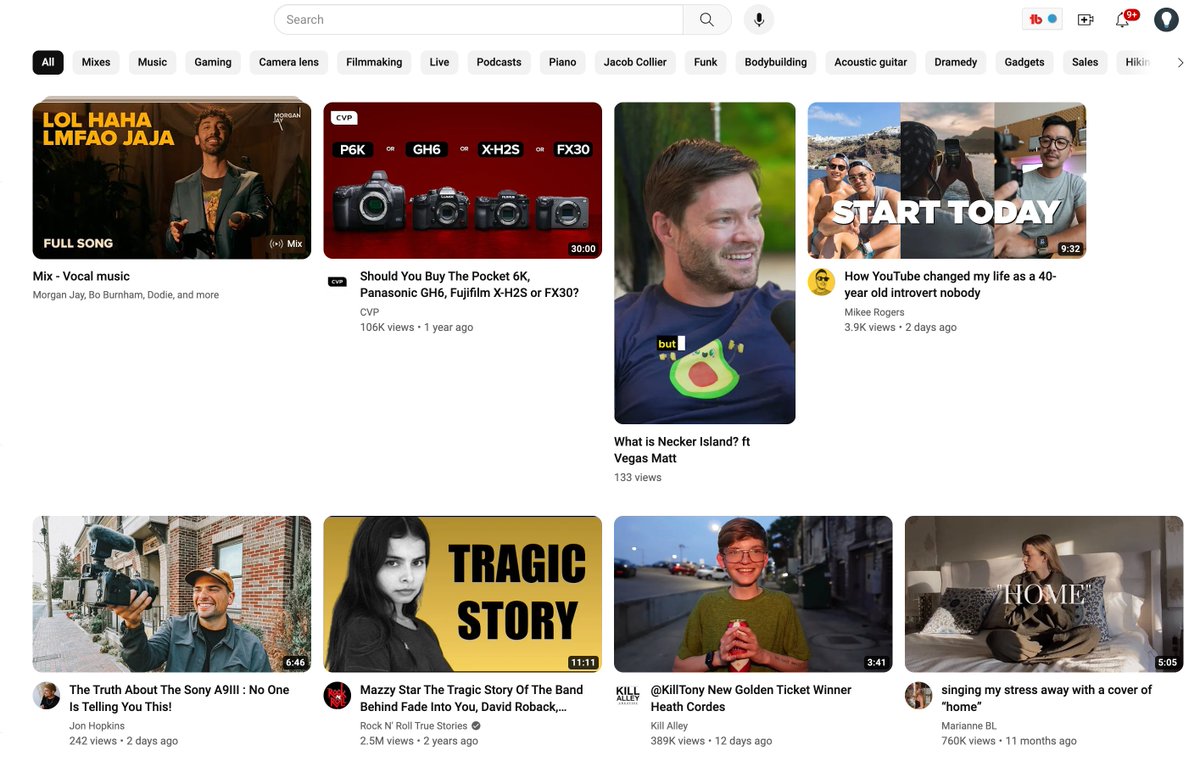Open Jon Hopkins channel avatar
Image resolution: width=1200 pixels, height=767 pixels.
tap(46, 696)
